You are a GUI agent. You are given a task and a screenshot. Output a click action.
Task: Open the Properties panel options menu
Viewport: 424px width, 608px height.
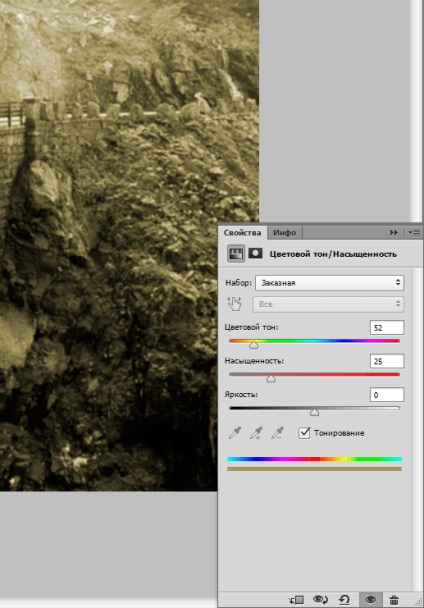(x=414, y=233)
